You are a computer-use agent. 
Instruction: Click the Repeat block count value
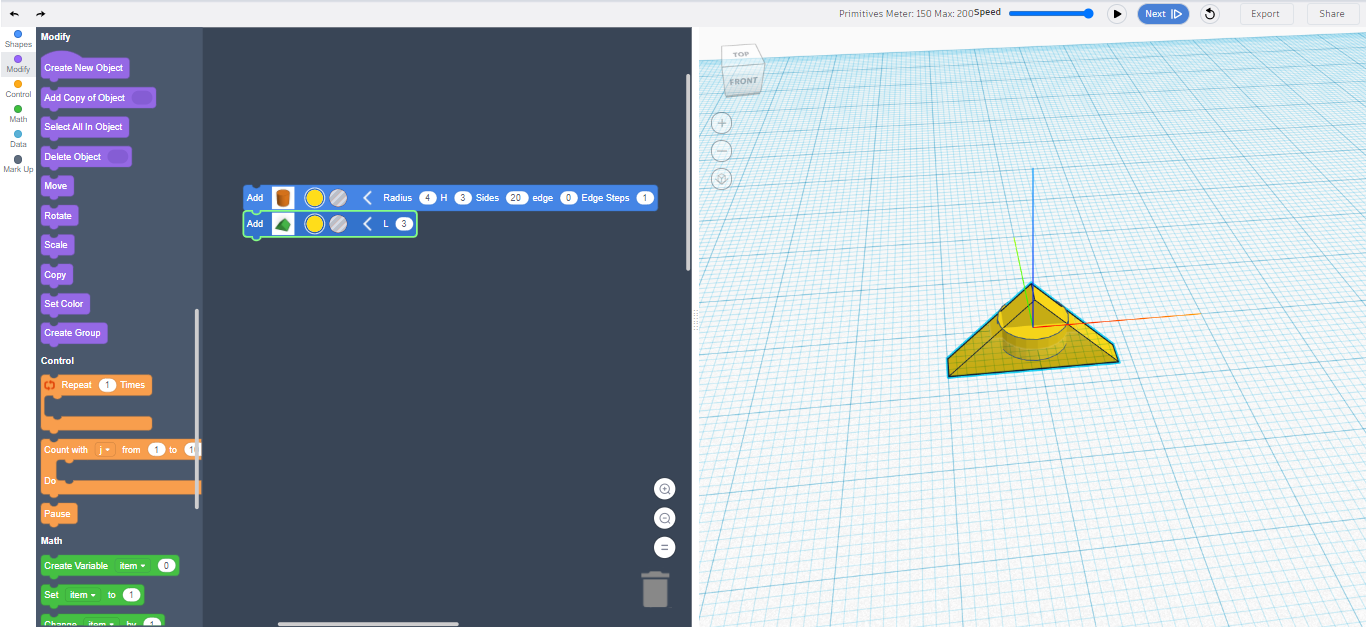coord(107,385)
